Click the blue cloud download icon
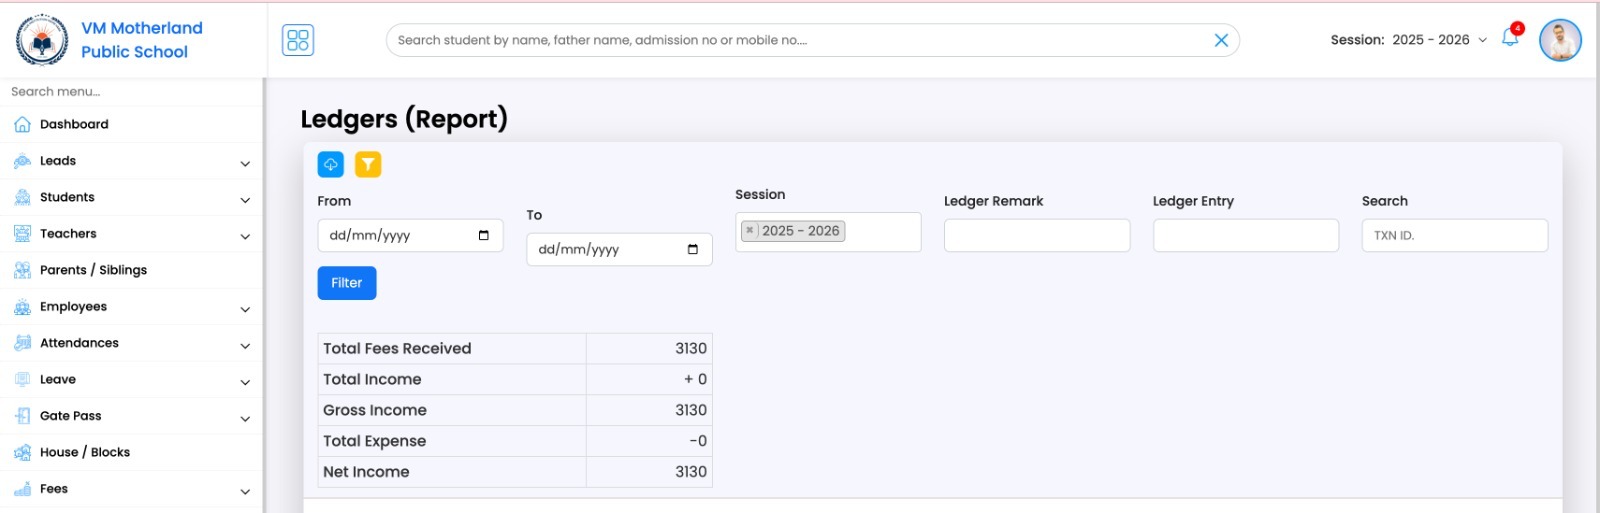The width and height of the screenshot is (1600, 513). pyautogui.click(x=330, y=164)
